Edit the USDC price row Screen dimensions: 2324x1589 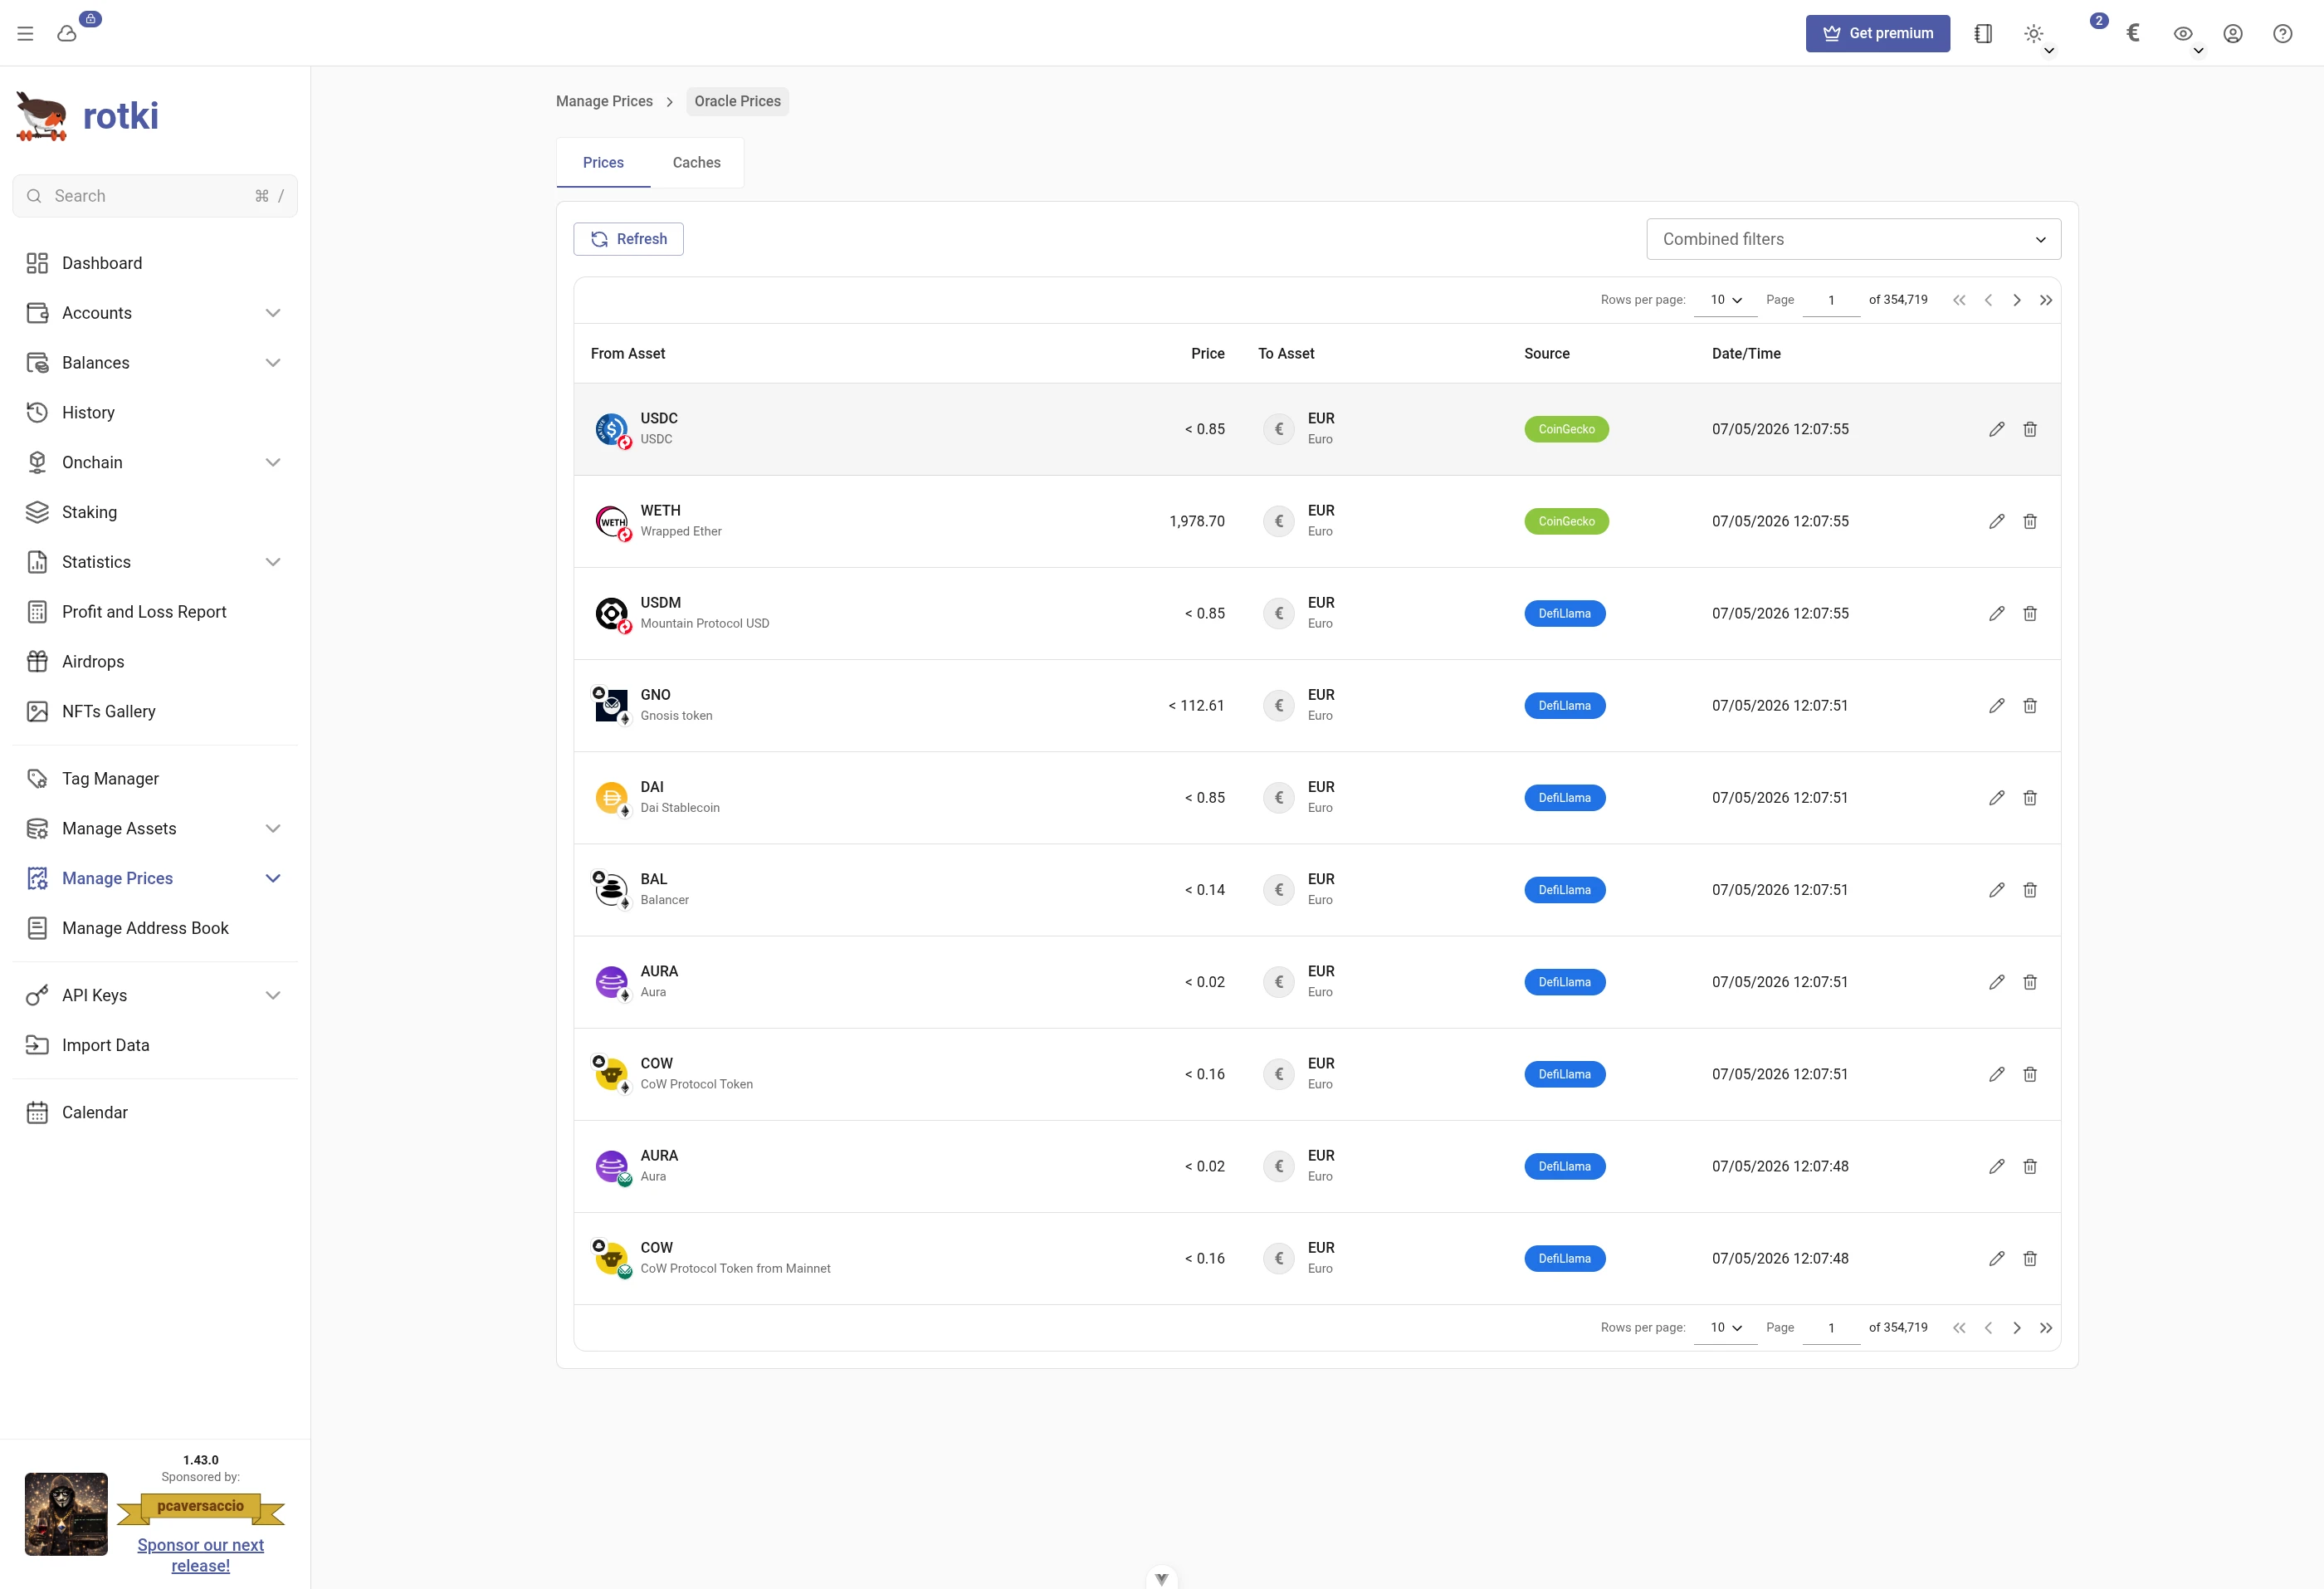(x=1997, y=429)
